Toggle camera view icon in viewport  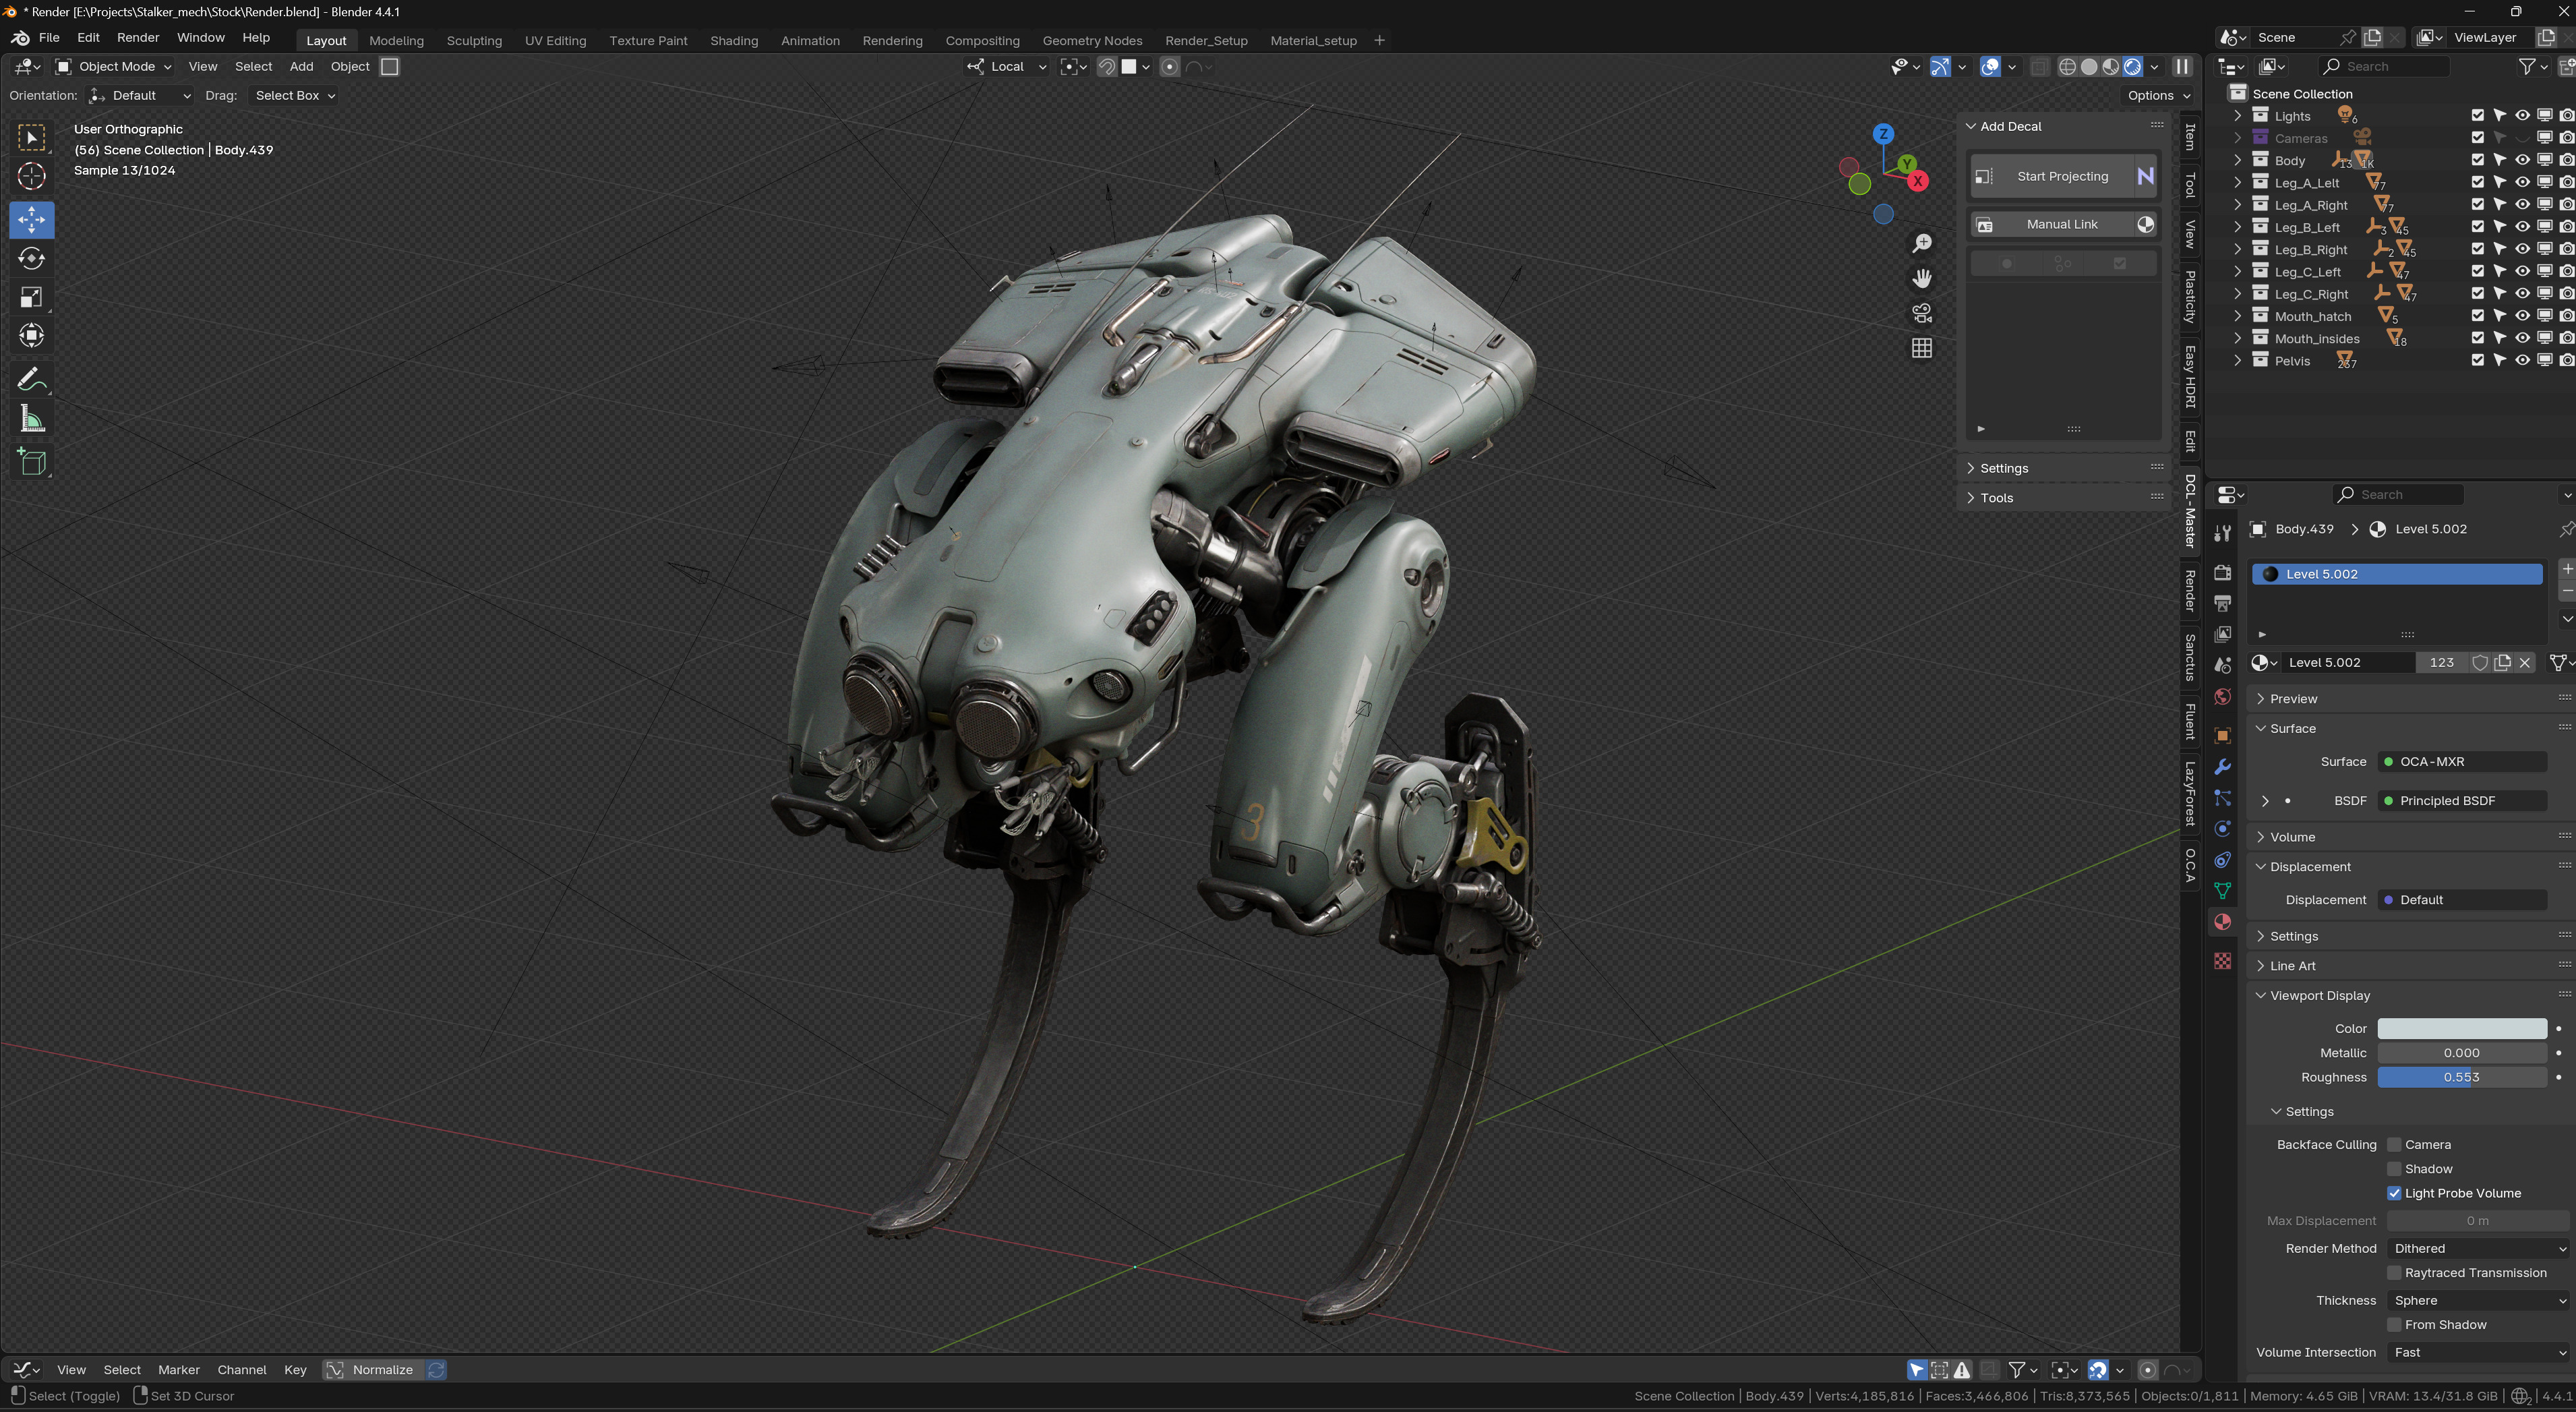[1921, 314]
